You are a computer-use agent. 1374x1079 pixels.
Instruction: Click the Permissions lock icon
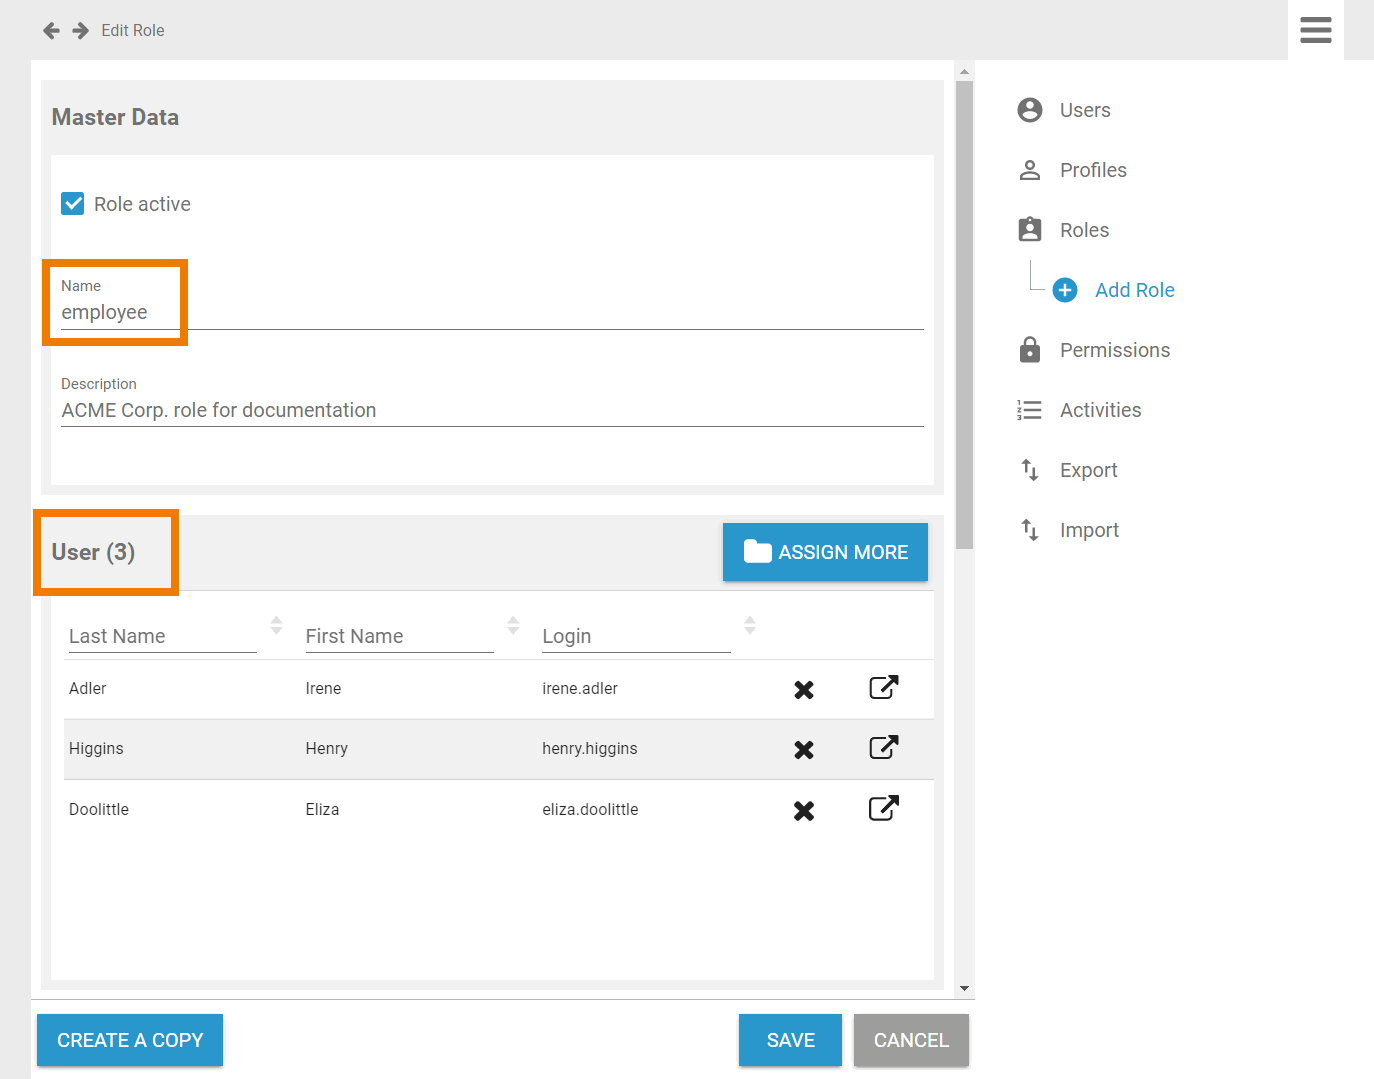pyautogui.click(x=1030, y=349)
